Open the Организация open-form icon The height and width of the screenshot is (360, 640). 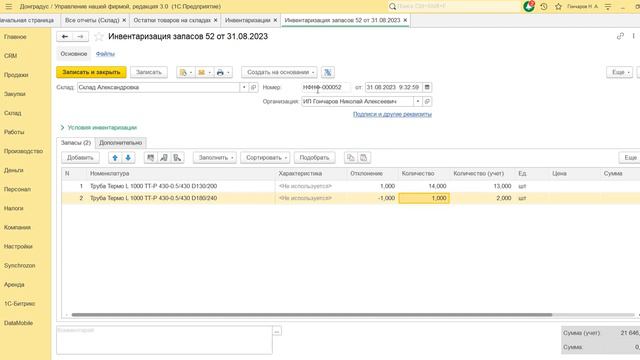pos(427,101)
